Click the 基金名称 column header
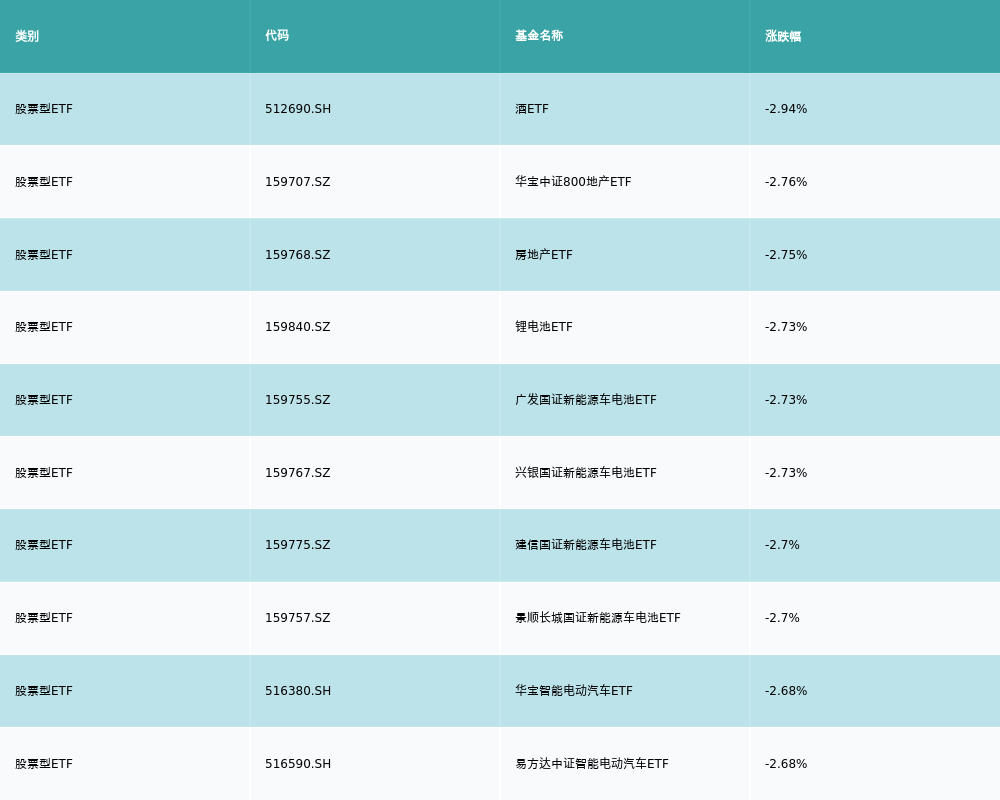 pos(539,36)
